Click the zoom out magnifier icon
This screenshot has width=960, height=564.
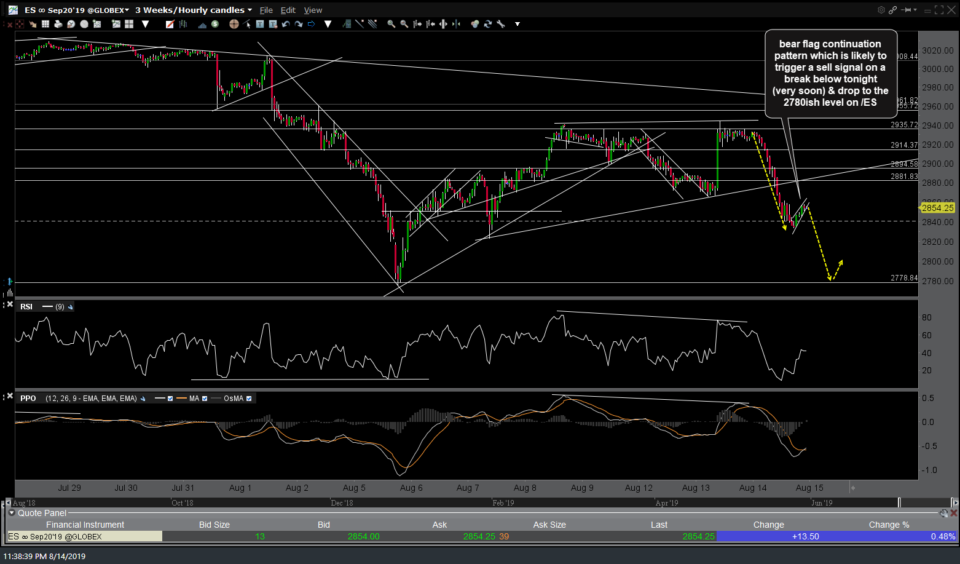point(404,24)
